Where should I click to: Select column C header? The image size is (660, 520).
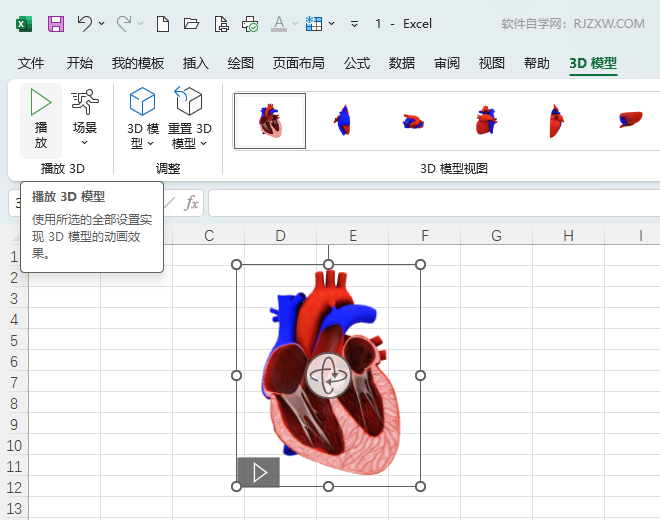pyautogui.click(x=209, y=235)
